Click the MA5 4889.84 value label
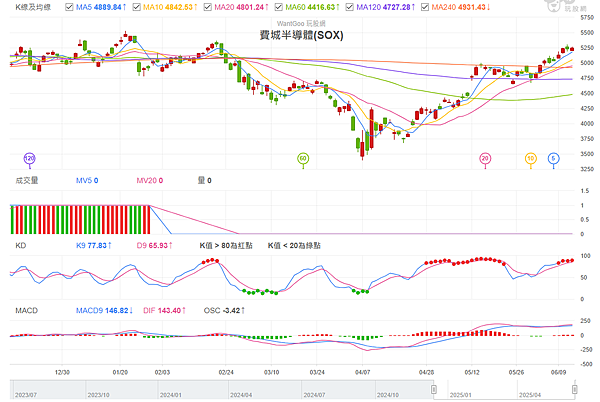This screenshot has width=600, height=402. pos(101,7)
